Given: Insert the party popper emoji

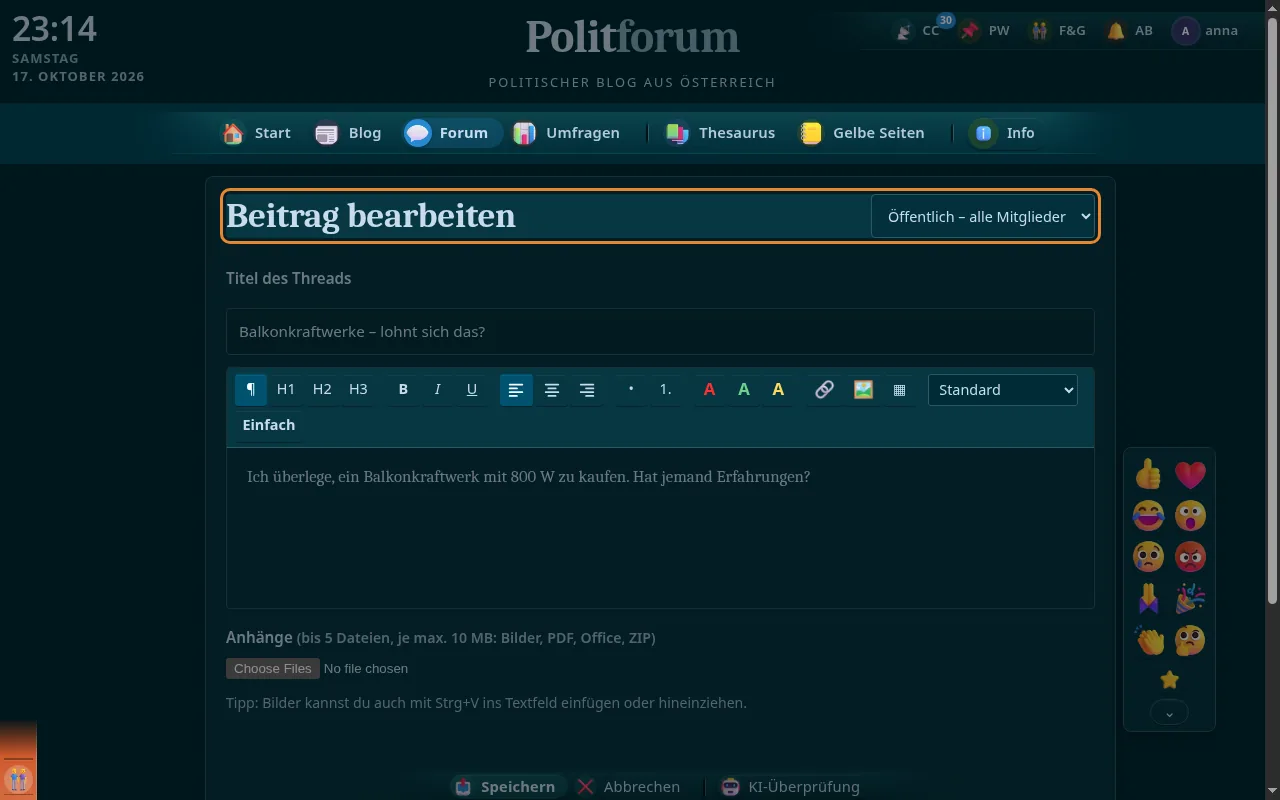Looking at the screenshot, I should tap(1190, 599).
